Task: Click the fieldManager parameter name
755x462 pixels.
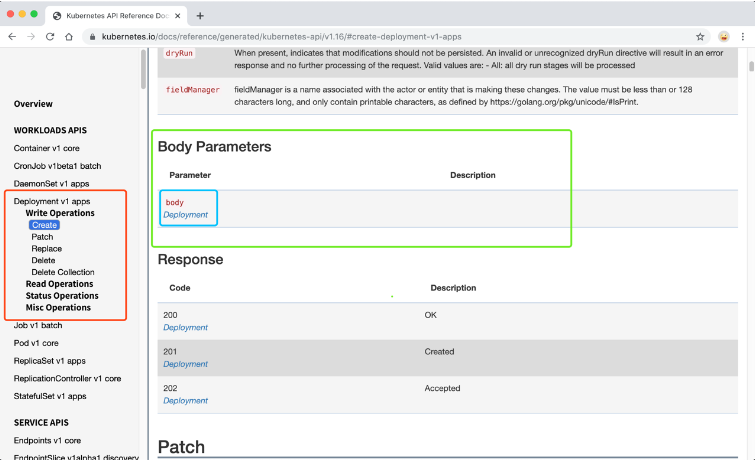Action: (193, 90)
